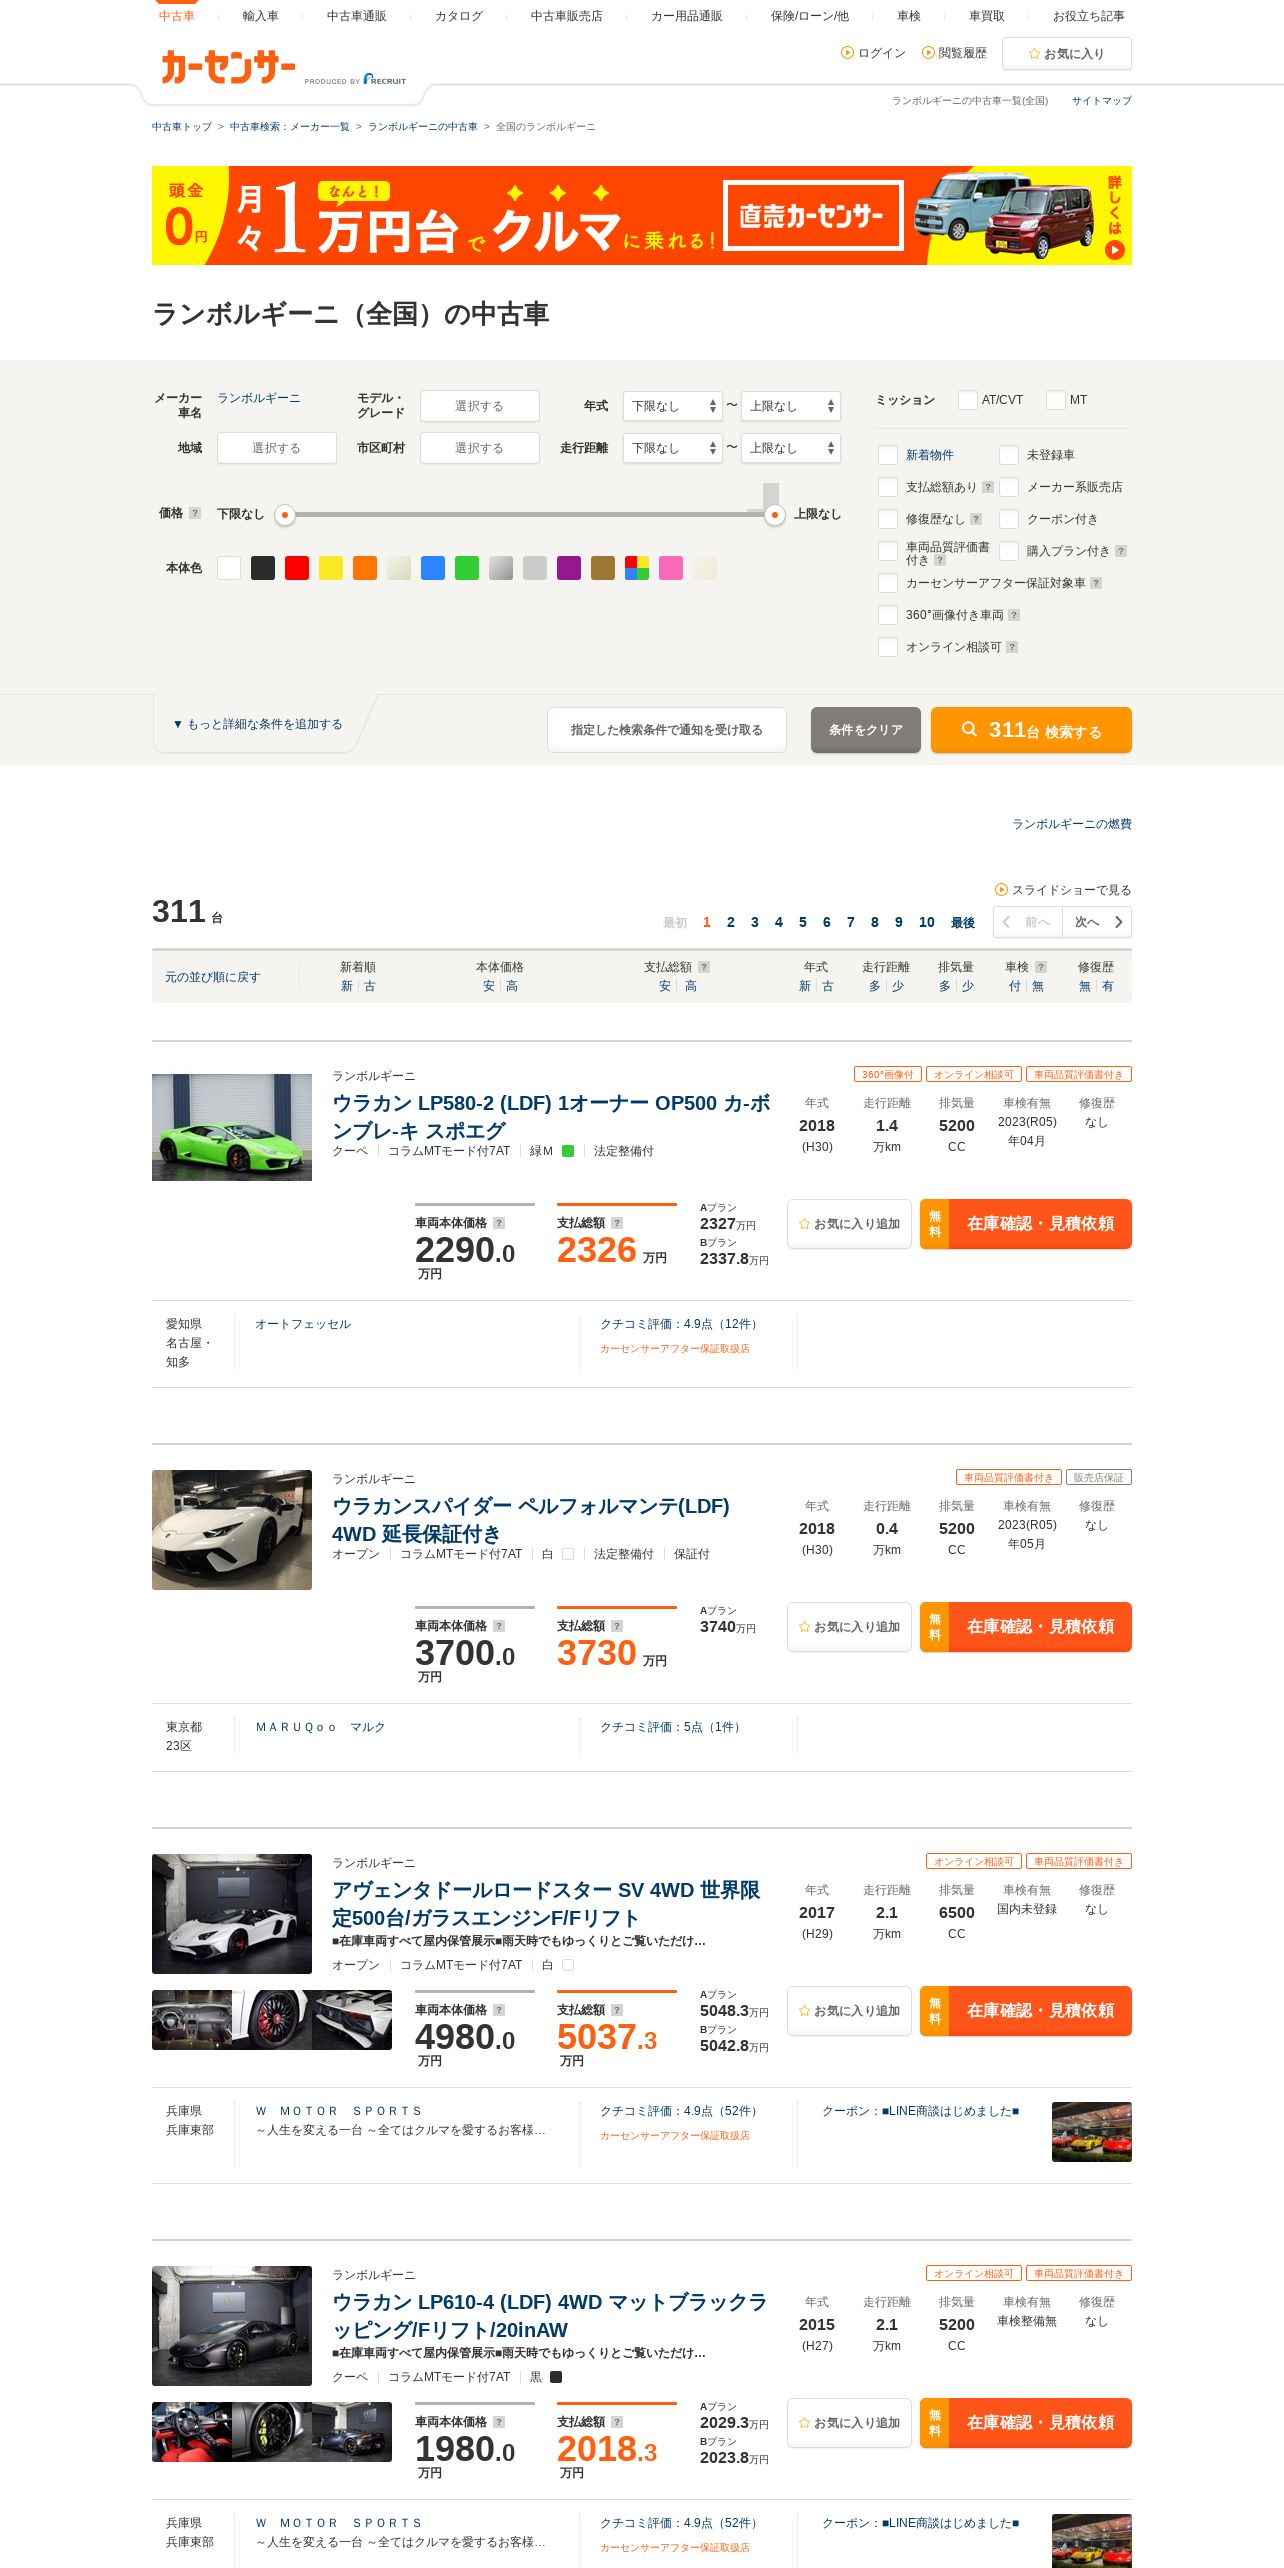Open モデル・グレード 選択する selector
The image size is (1284, 2568).
(x=479, y=406)
